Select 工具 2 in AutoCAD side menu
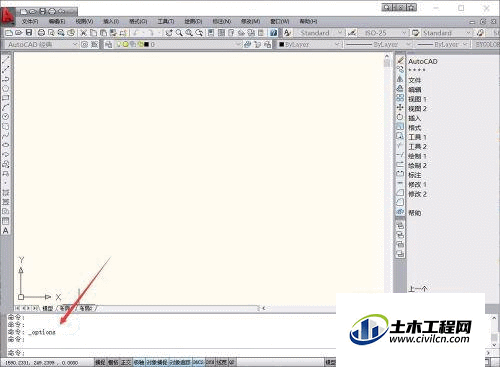This screenshot has width=500, height=367. pos(418,147)
